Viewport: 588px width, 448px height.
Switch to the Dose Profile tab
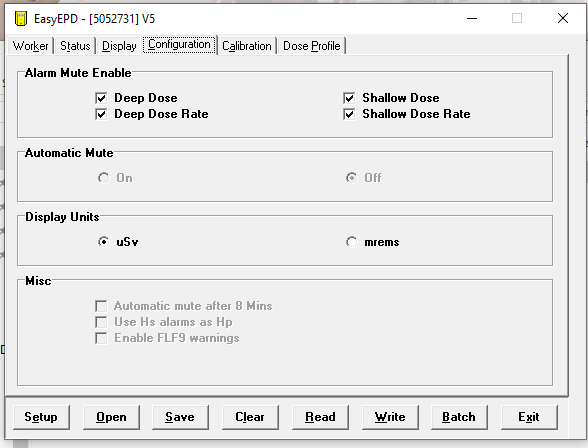[x=312, y=46]
